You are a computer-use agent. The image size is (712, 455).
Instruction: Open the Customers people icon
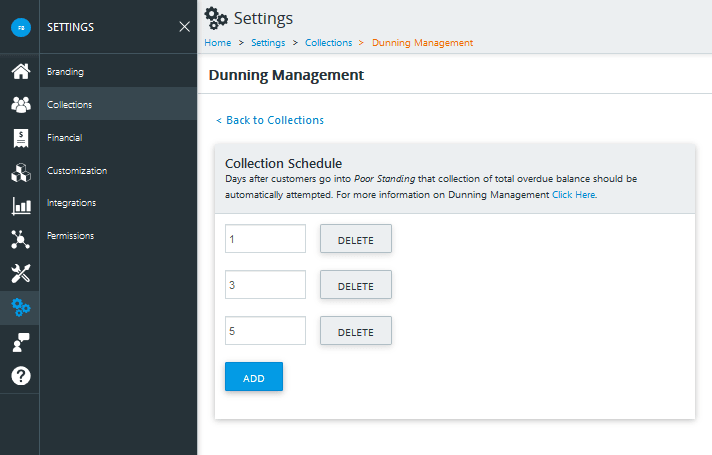tap(20, 104)
